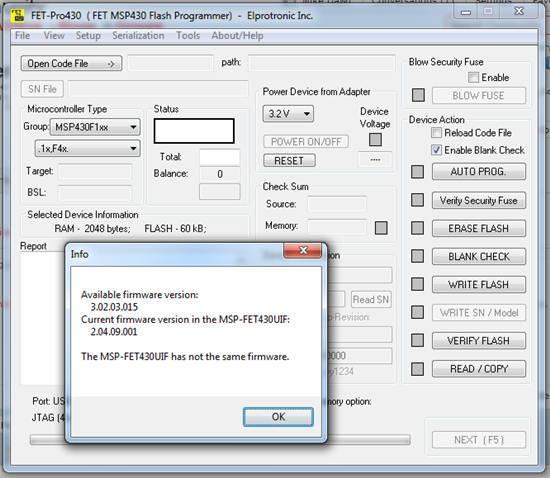Screen dimensions: 550x478
Task: Click the Check Sum Source field
Action: (x=337, y=204)
